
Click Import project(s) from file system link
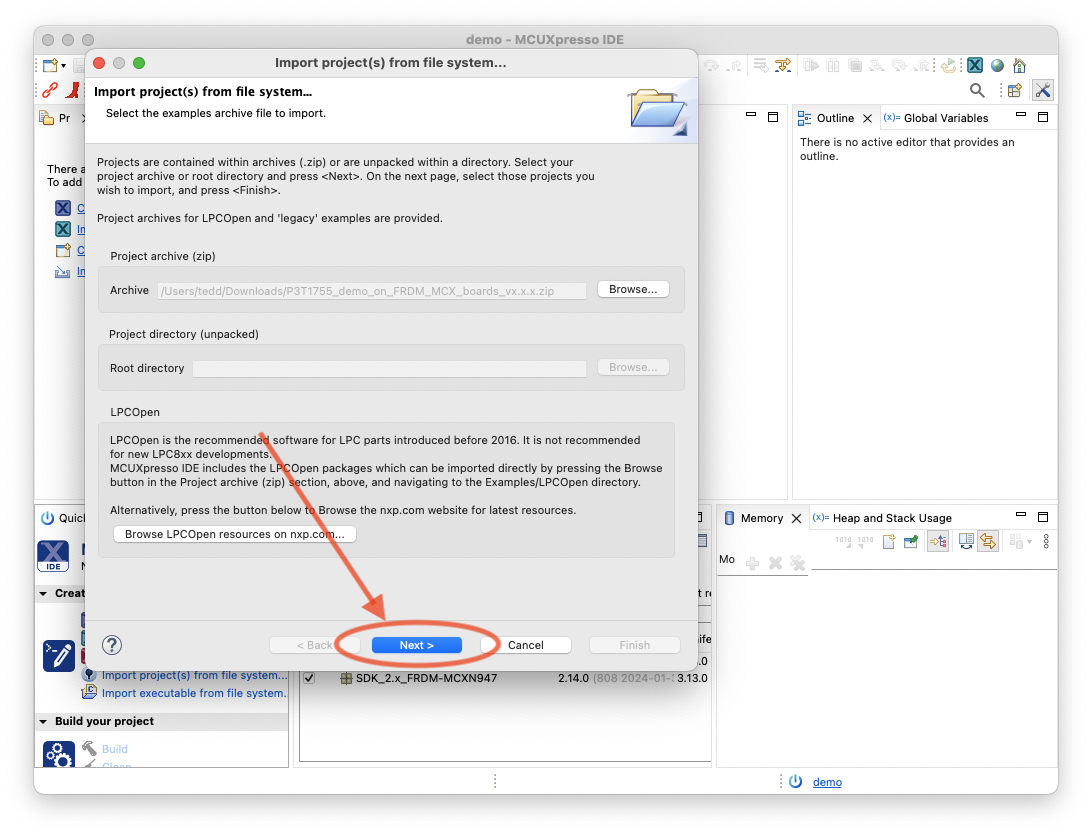point(194,675)
